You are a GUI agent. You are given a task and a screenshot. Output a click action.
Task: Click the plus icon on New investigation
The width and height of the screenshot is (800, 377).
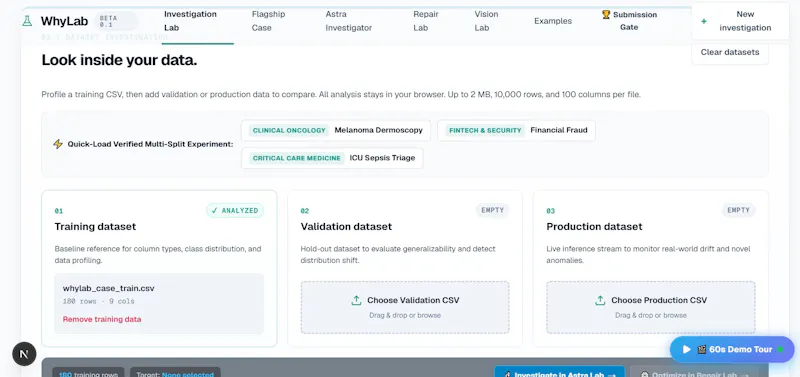click(x=704, y=21)
